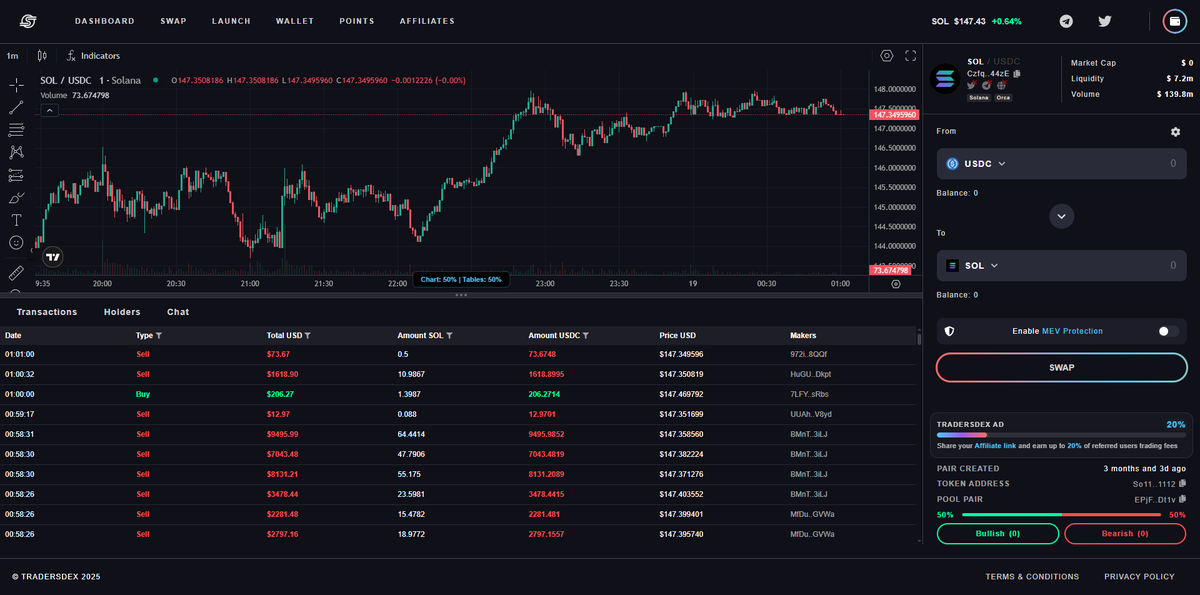Collapse the chart legend arrow
Viewport: 1200px width, 595px height.
click(49, 110)
